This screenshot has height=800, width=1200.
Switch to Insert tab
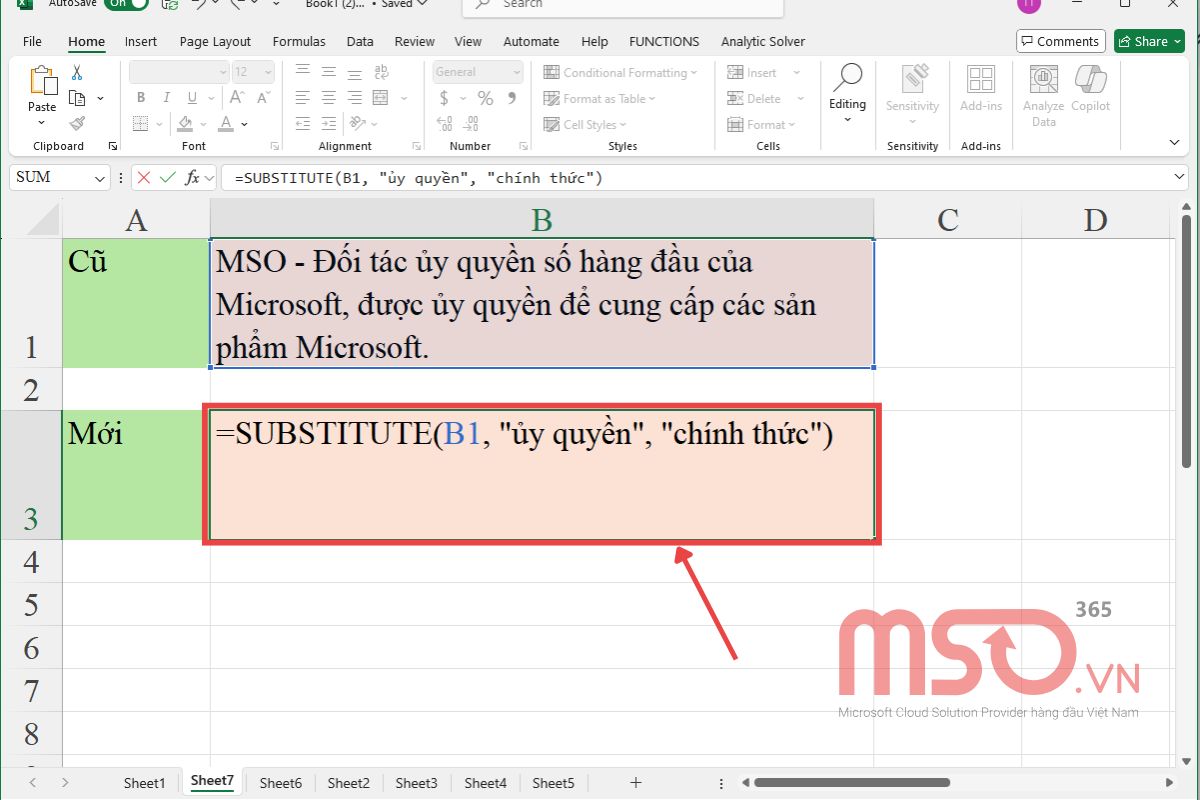pos(141,41)
